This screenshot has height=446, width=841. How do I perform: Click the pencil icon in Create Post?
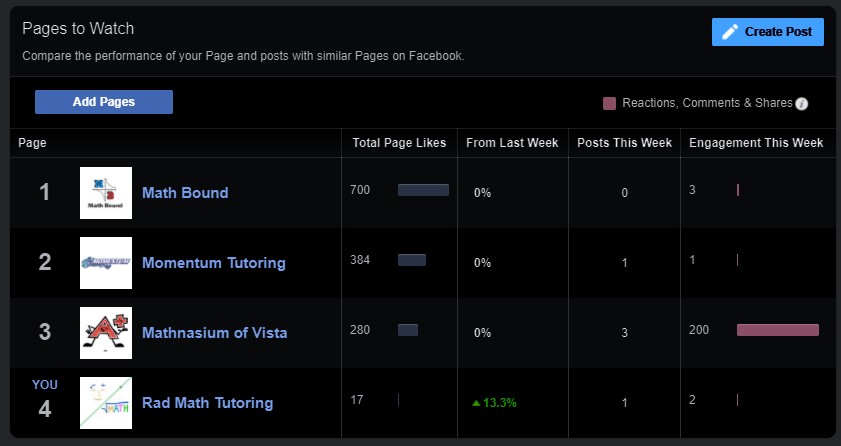pos(729,32)
